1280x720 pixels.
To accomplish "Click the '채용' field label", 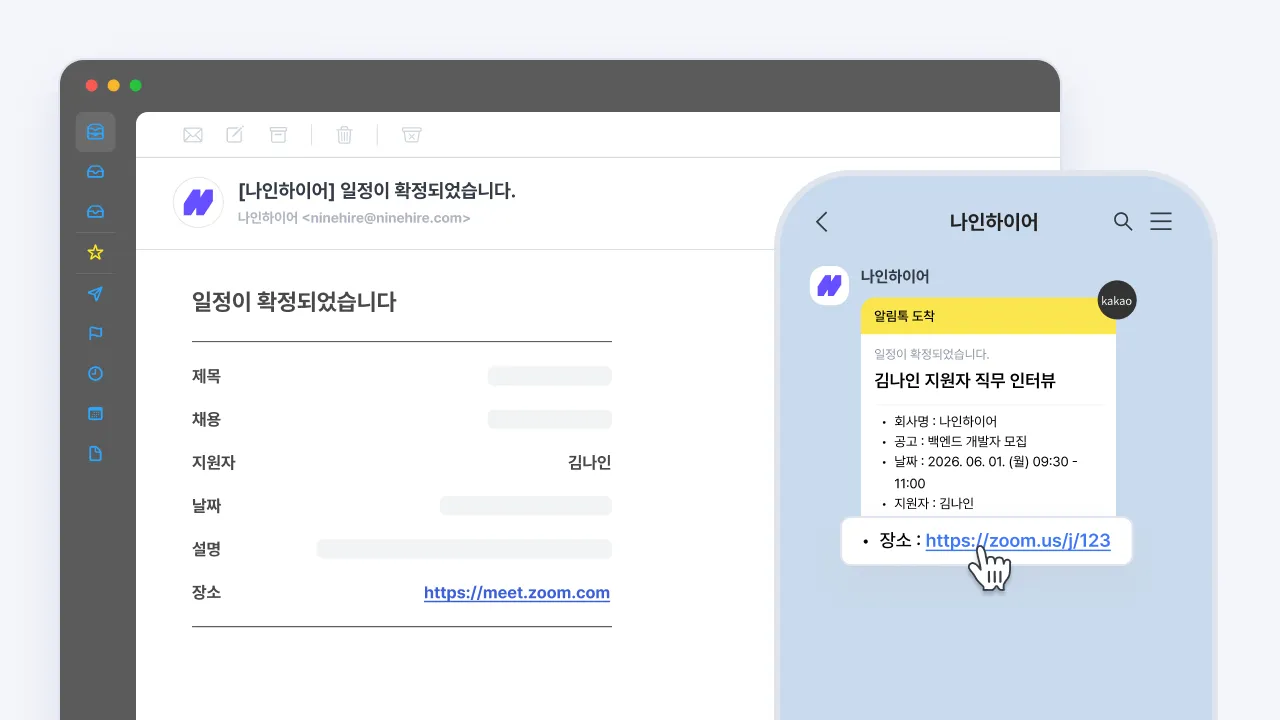I will point(207,419).
